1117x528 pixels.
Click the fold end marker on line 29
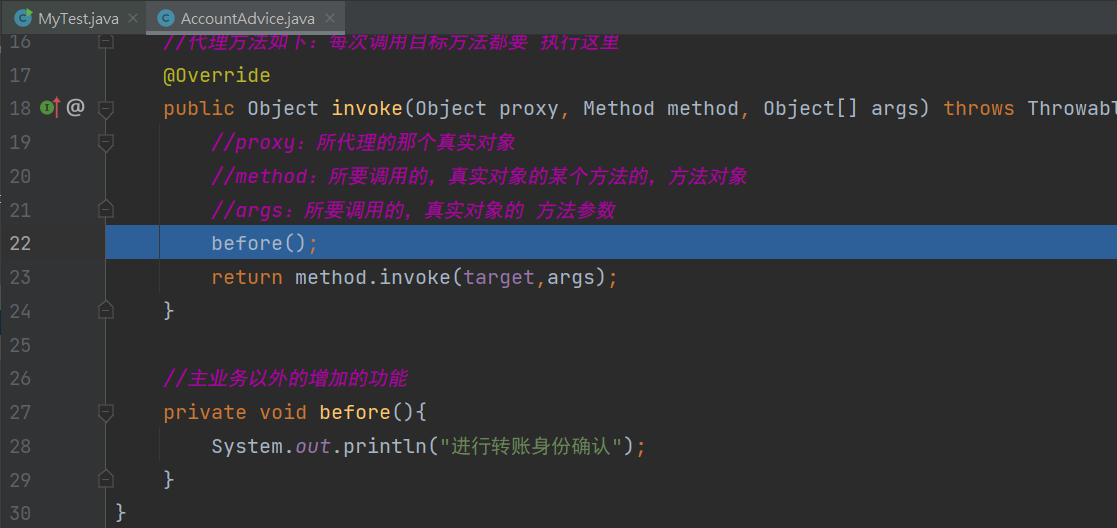106,480
